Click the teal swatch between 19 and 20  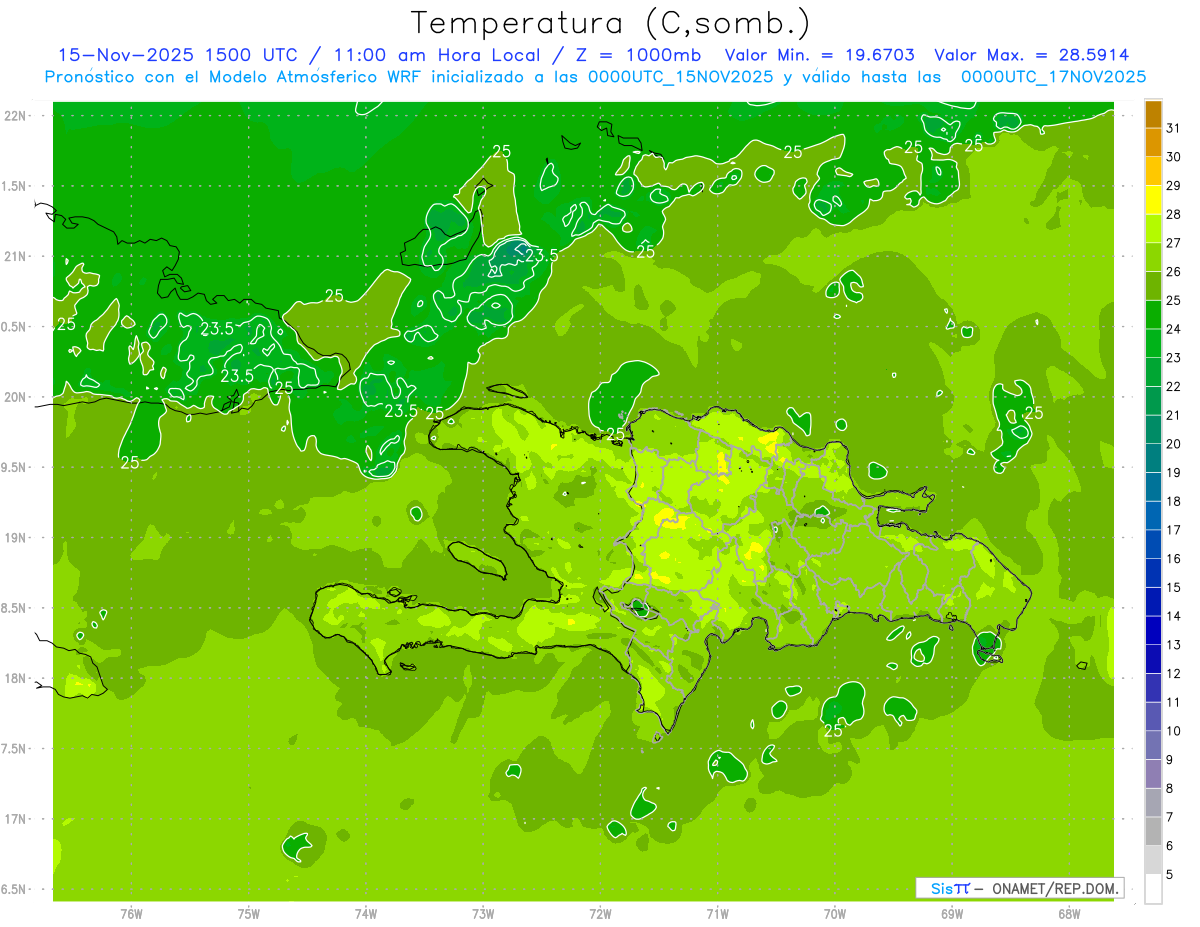pos(1153,458)
